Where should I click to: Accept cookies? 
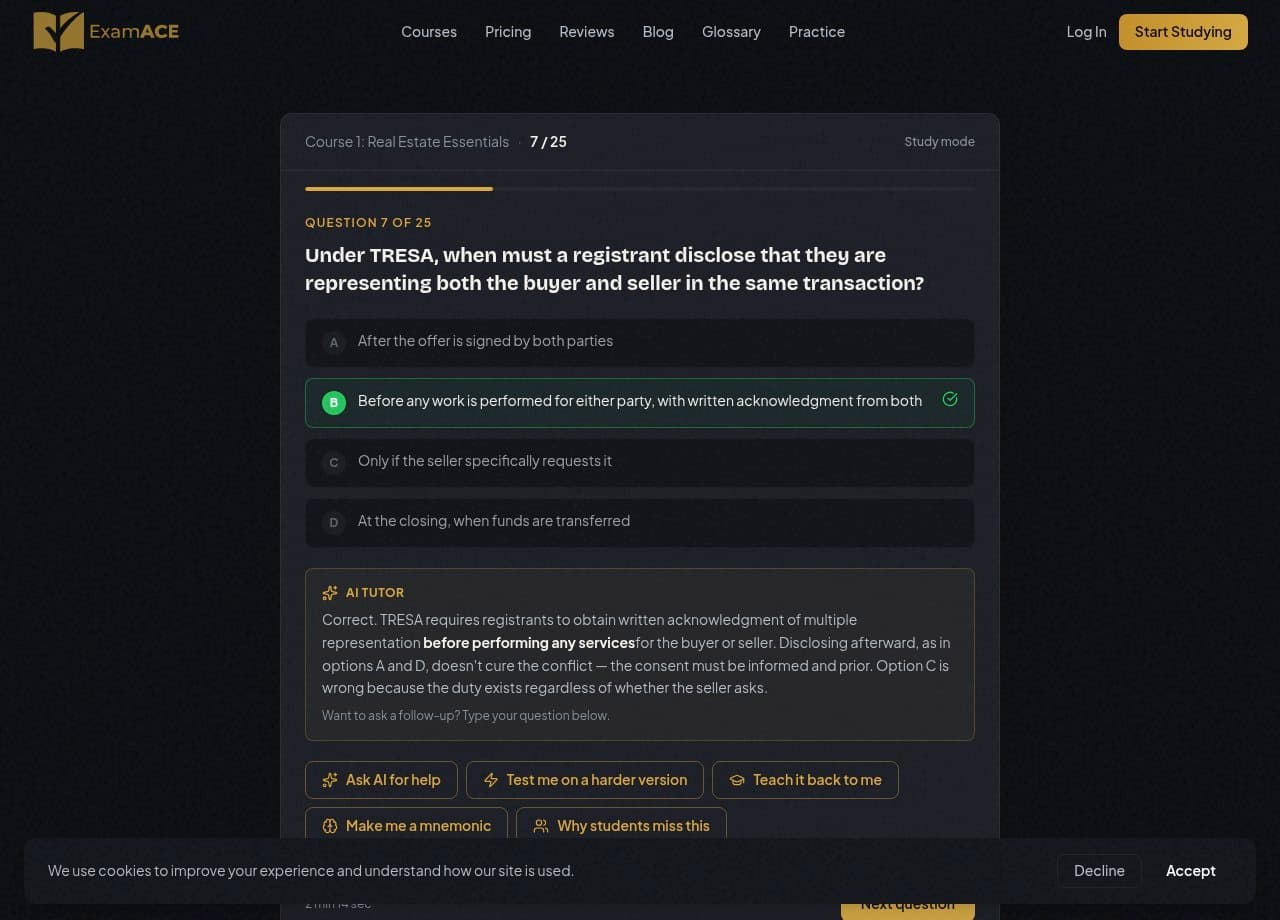tap(1190, 871)
